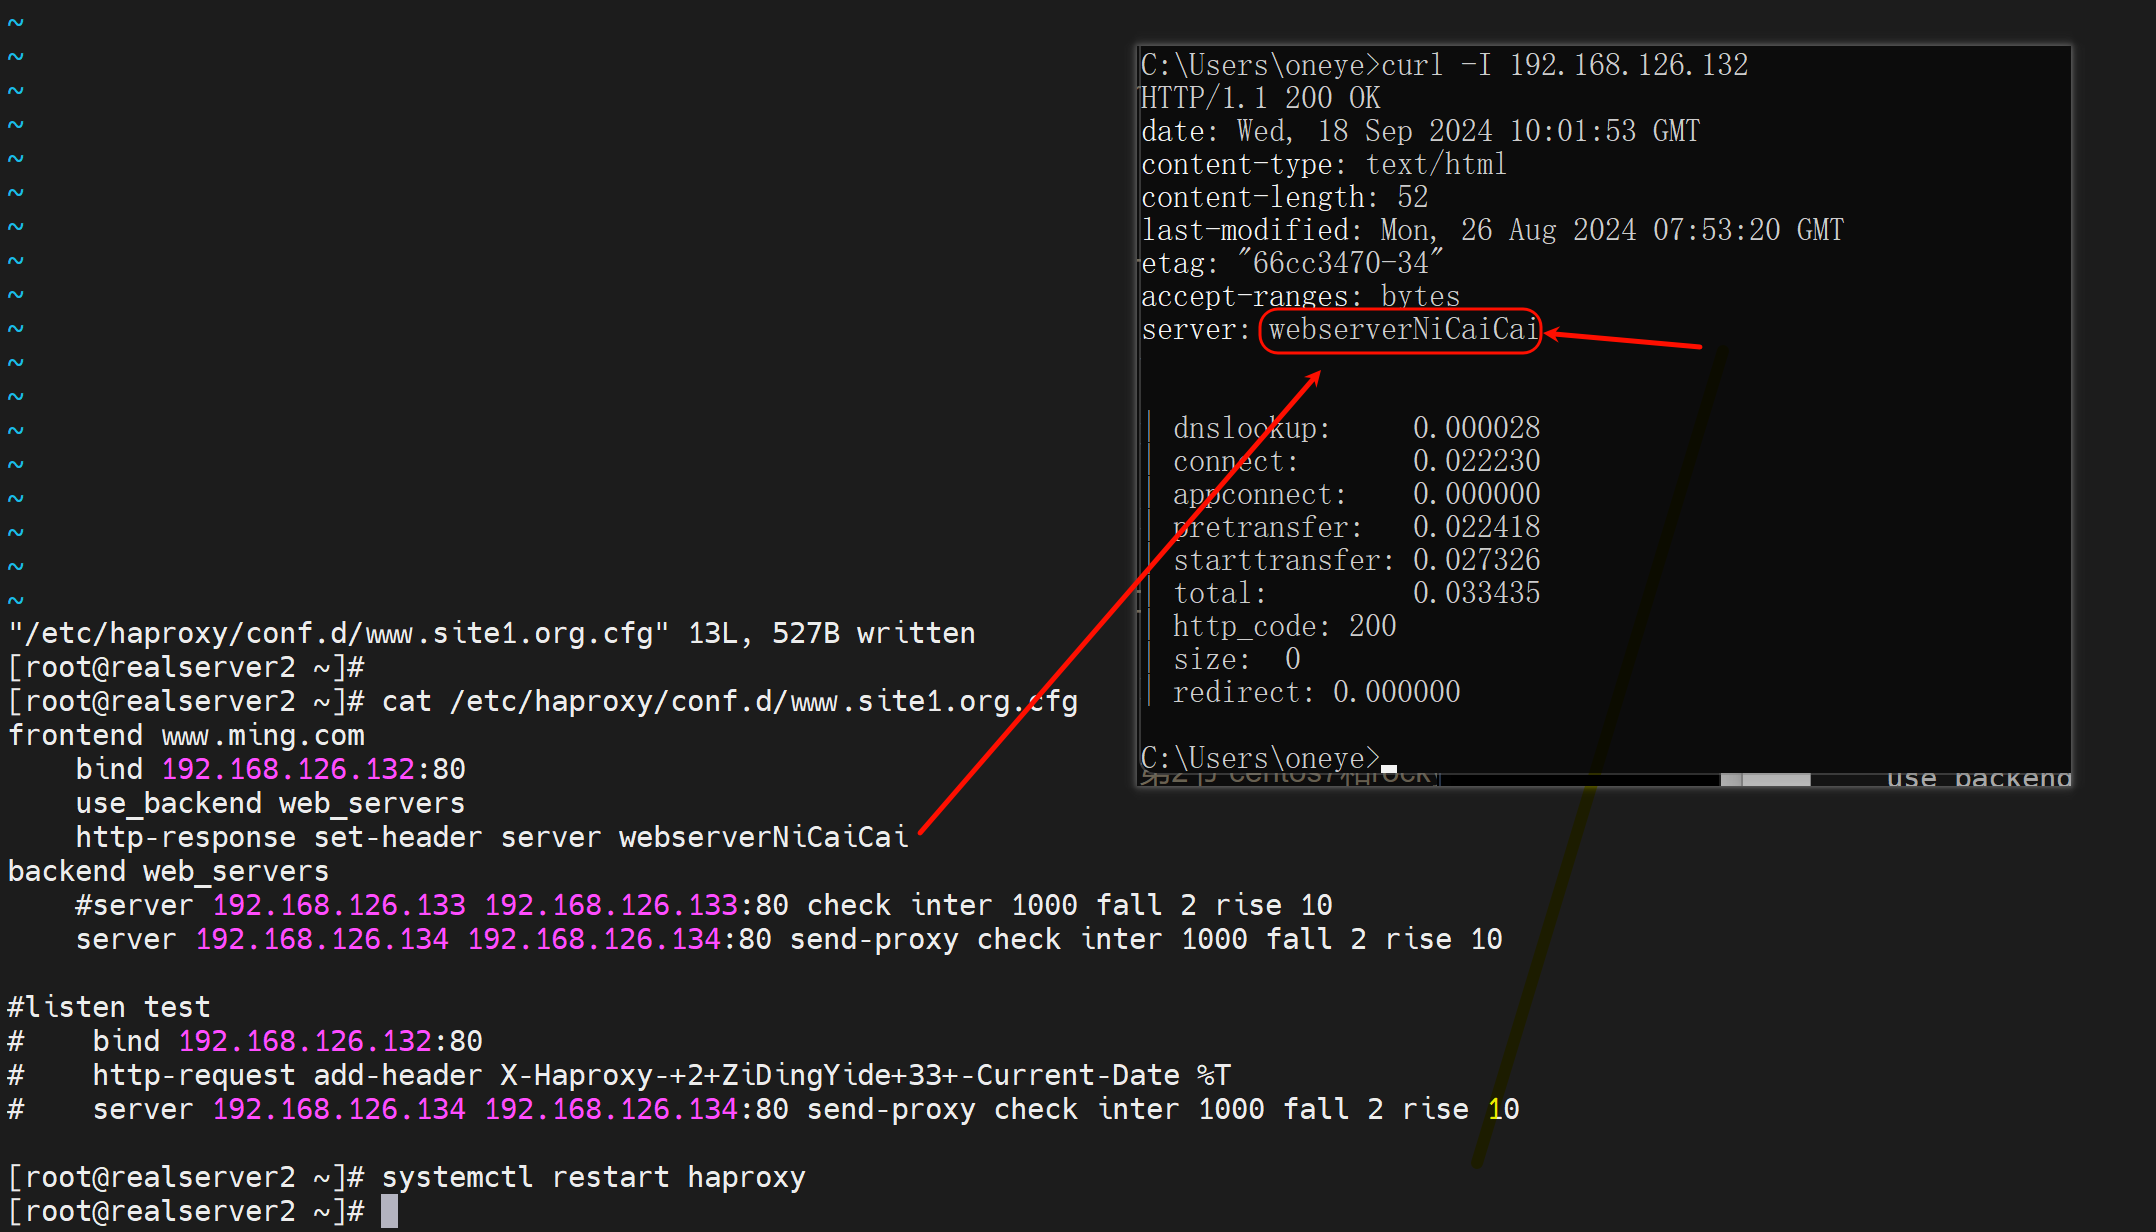Click the 'backend web_servers' line

168,871
